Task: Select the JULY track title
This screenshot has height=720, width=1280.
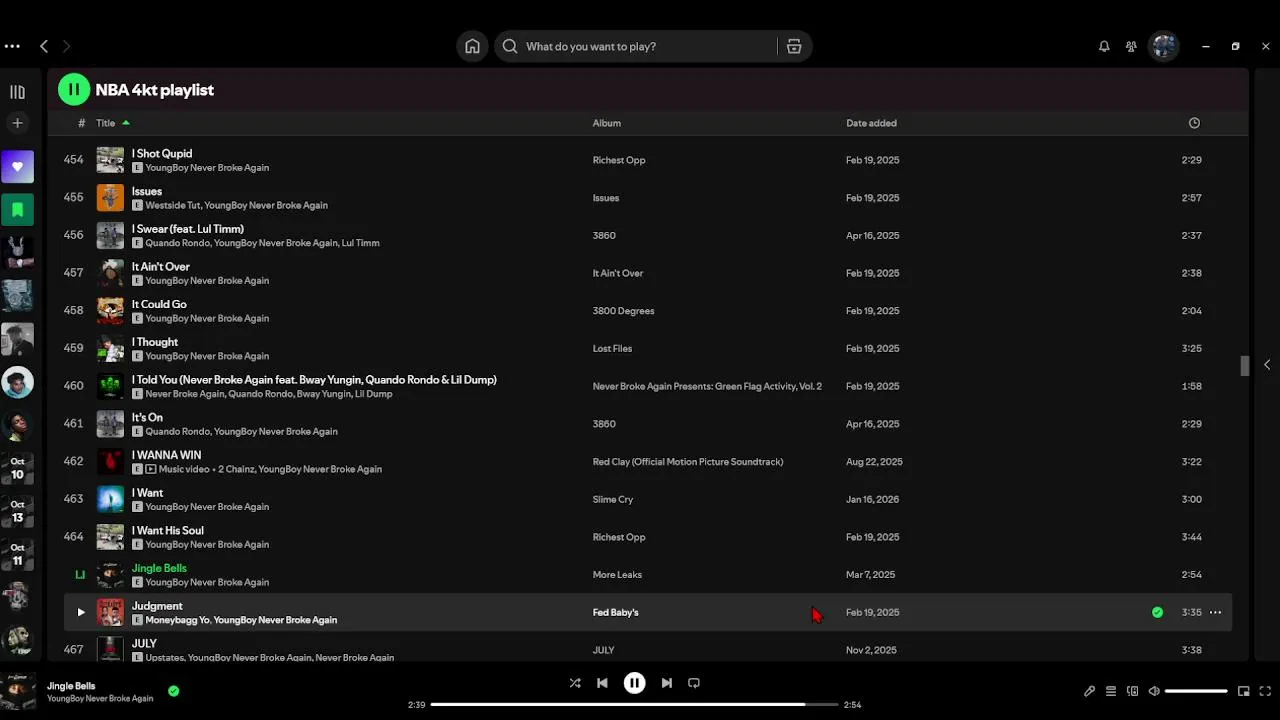Action: coord(144,644)
